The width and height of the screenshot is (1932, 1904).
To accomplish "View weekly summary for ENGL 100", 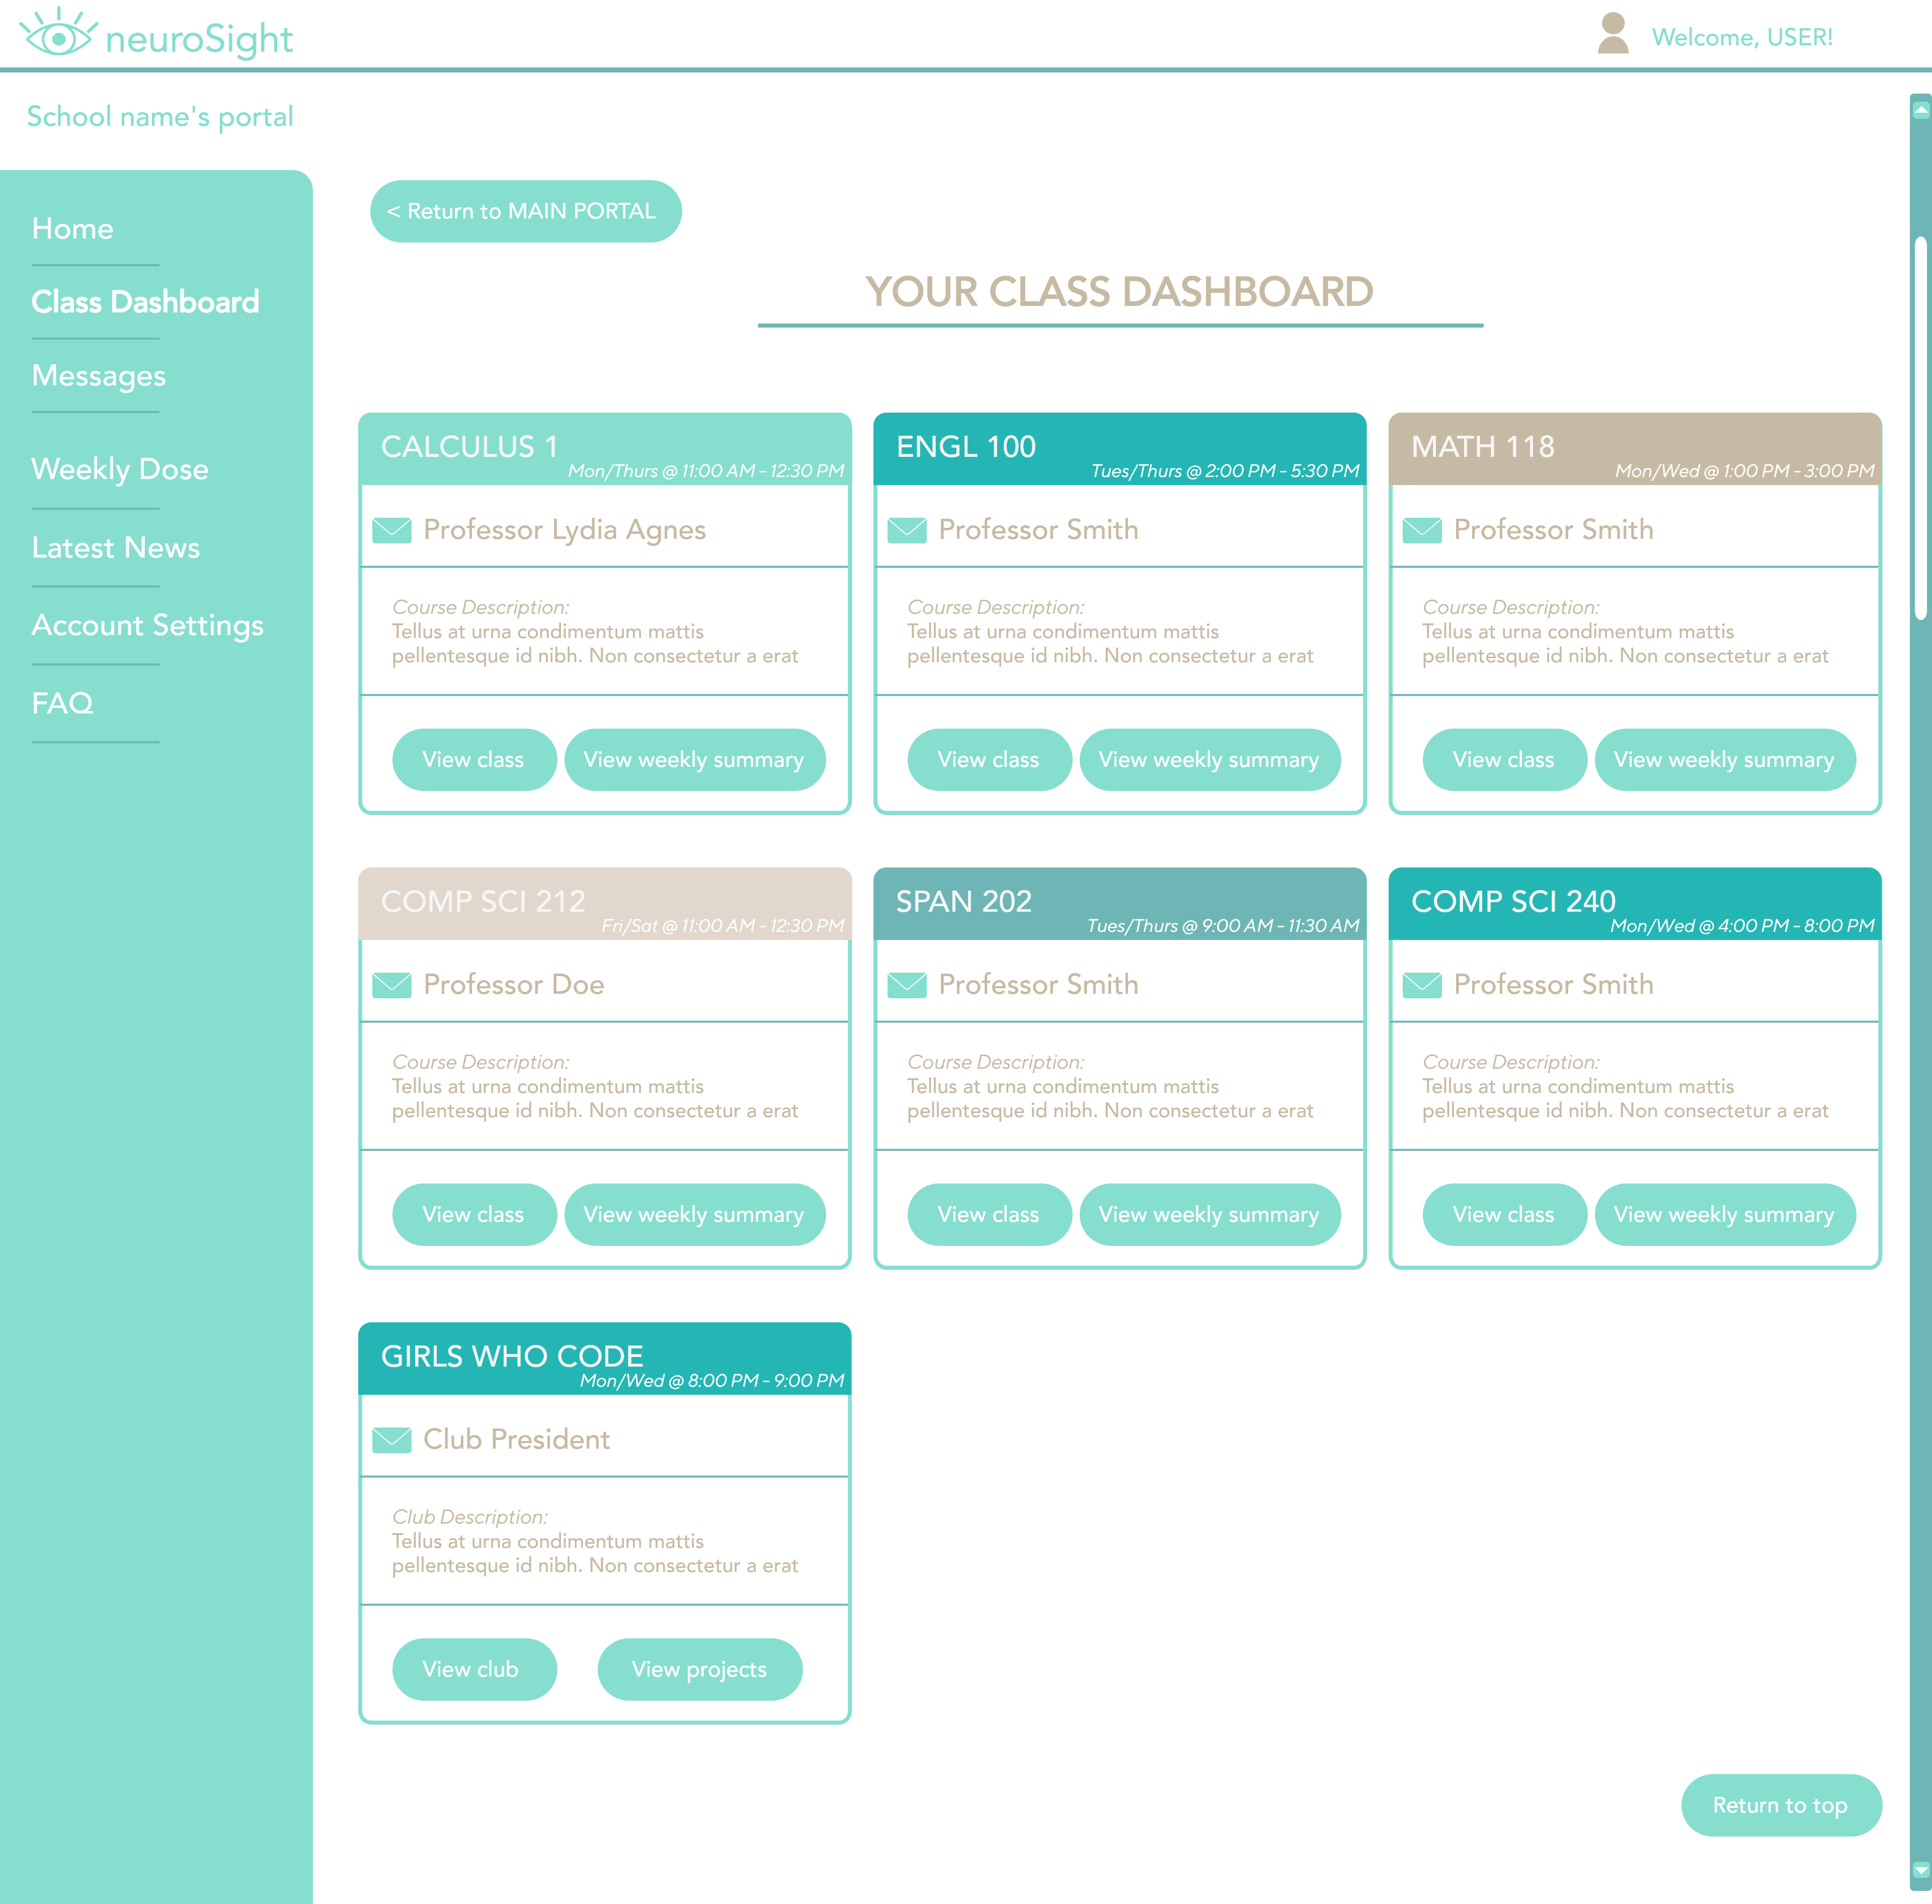I will pos(1208,760).
